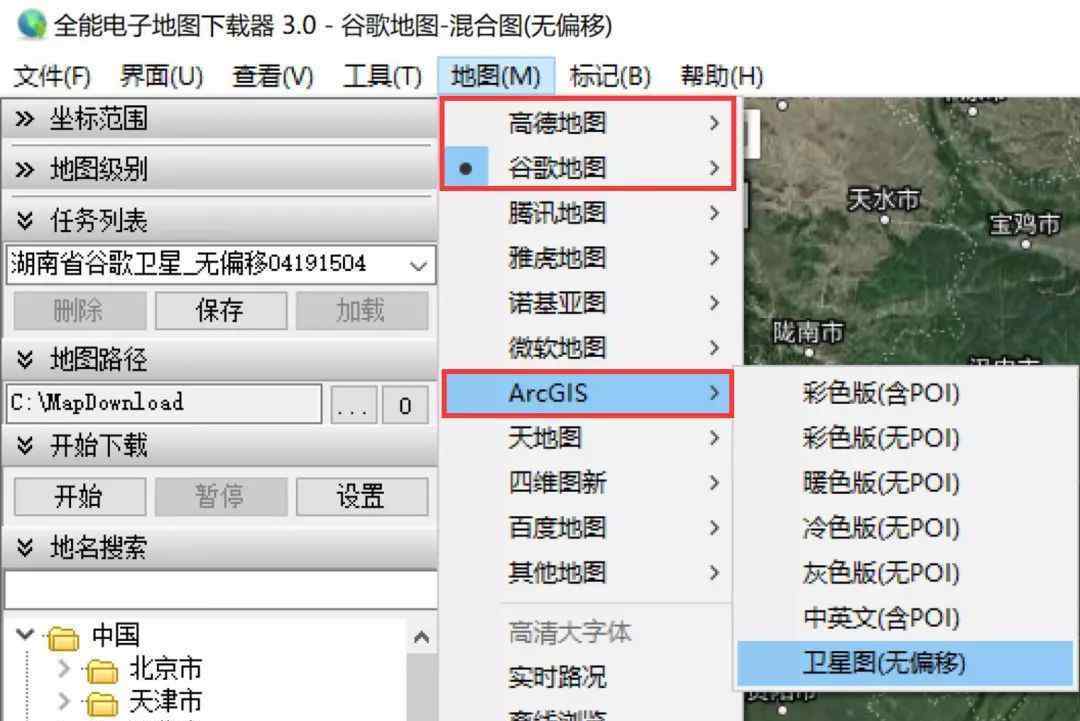This screenshot has height=721, width=1080.
Task: Click the 北京市 folder icon
Action: 101,671
